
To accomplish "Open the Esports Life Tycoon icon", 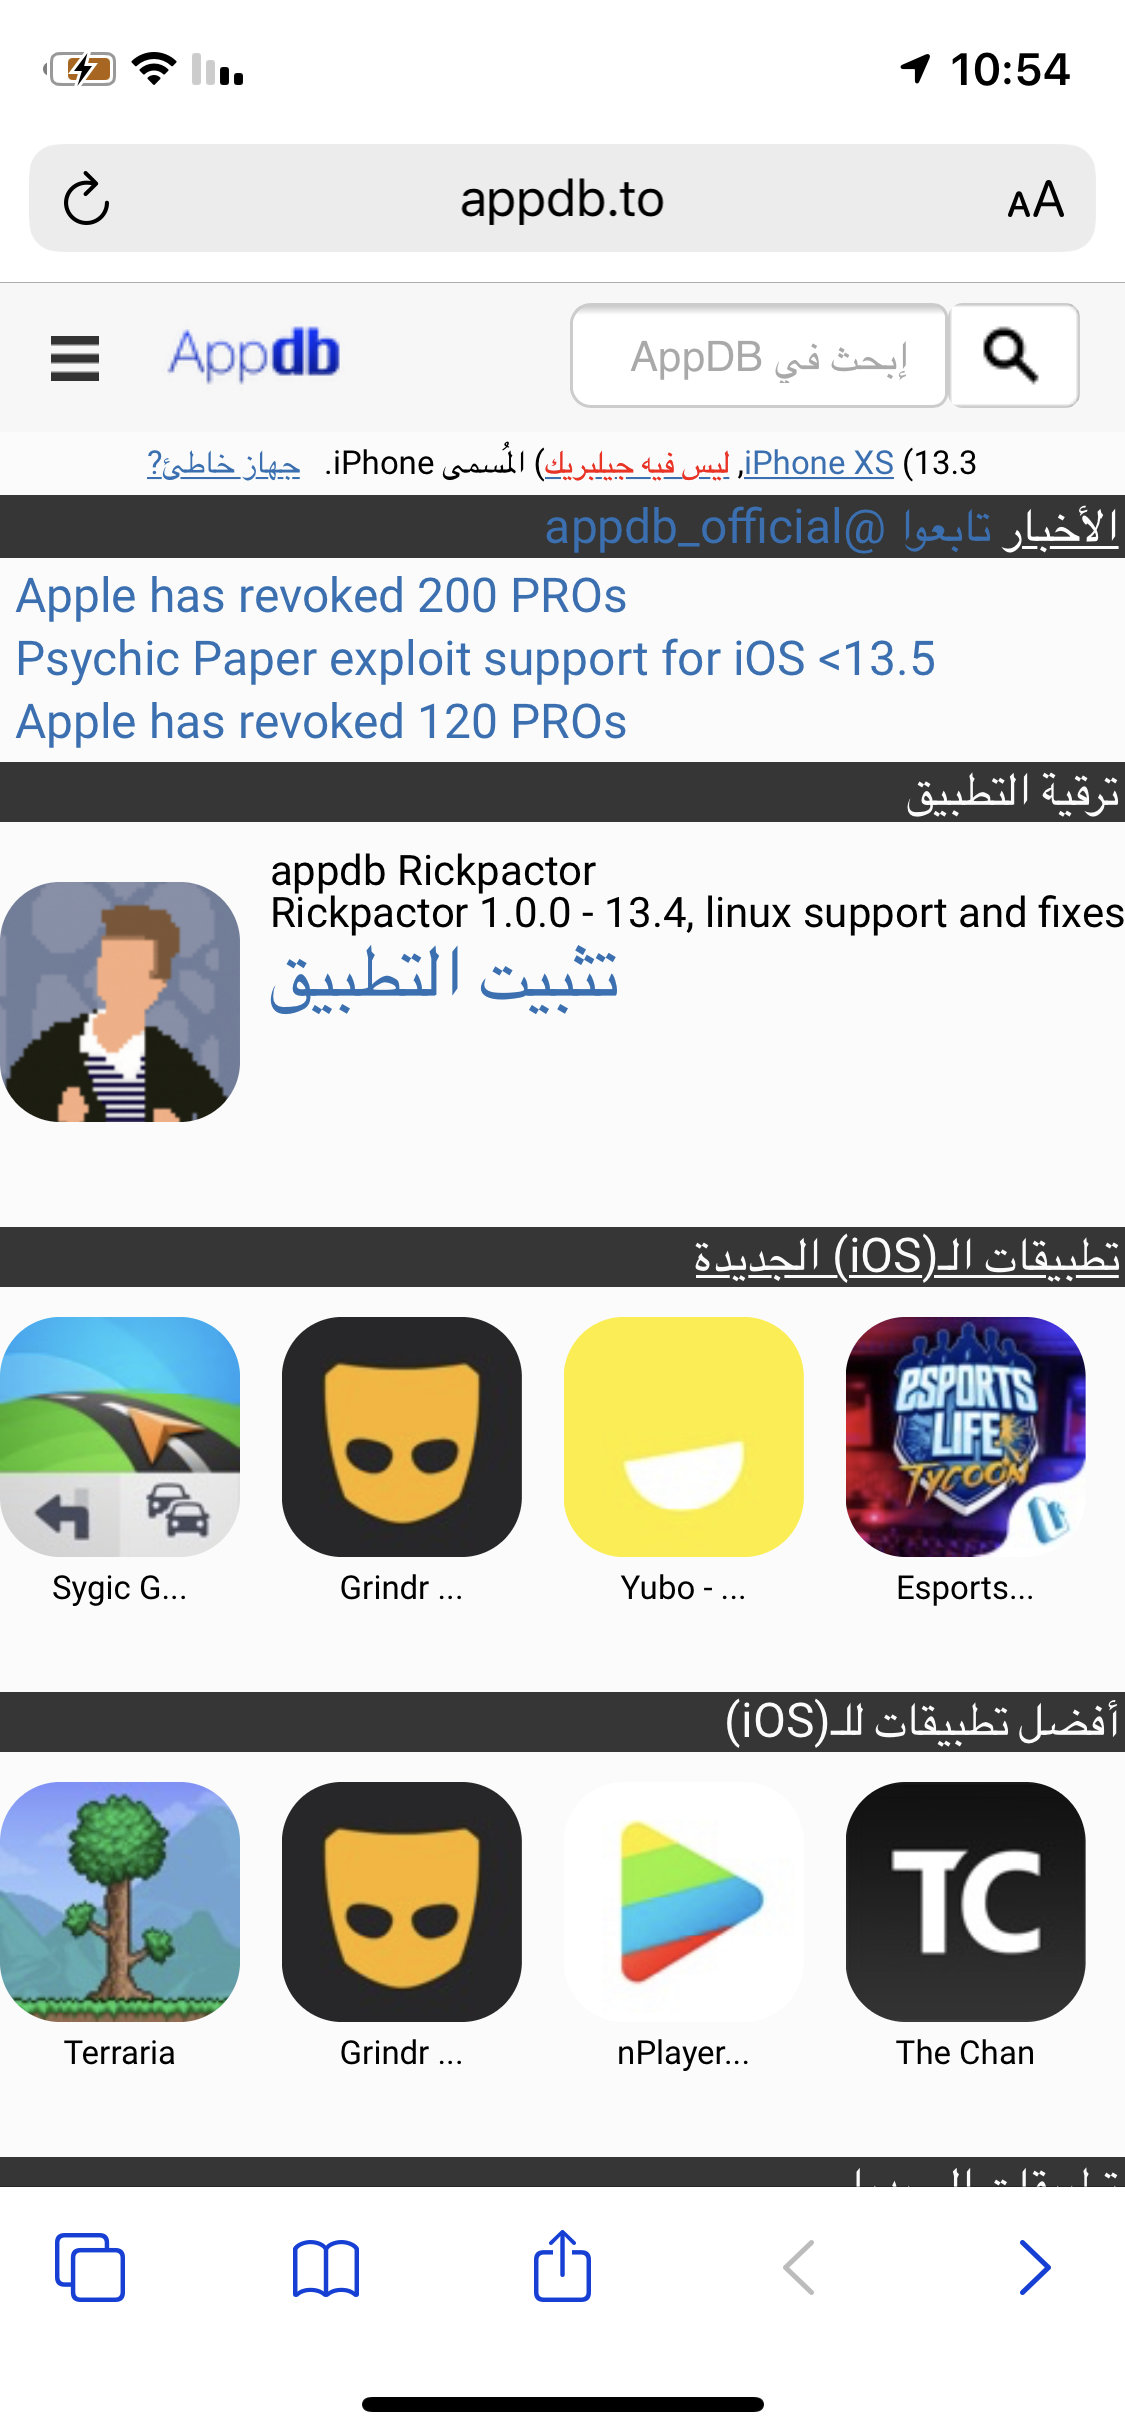I will point(966,1436).
